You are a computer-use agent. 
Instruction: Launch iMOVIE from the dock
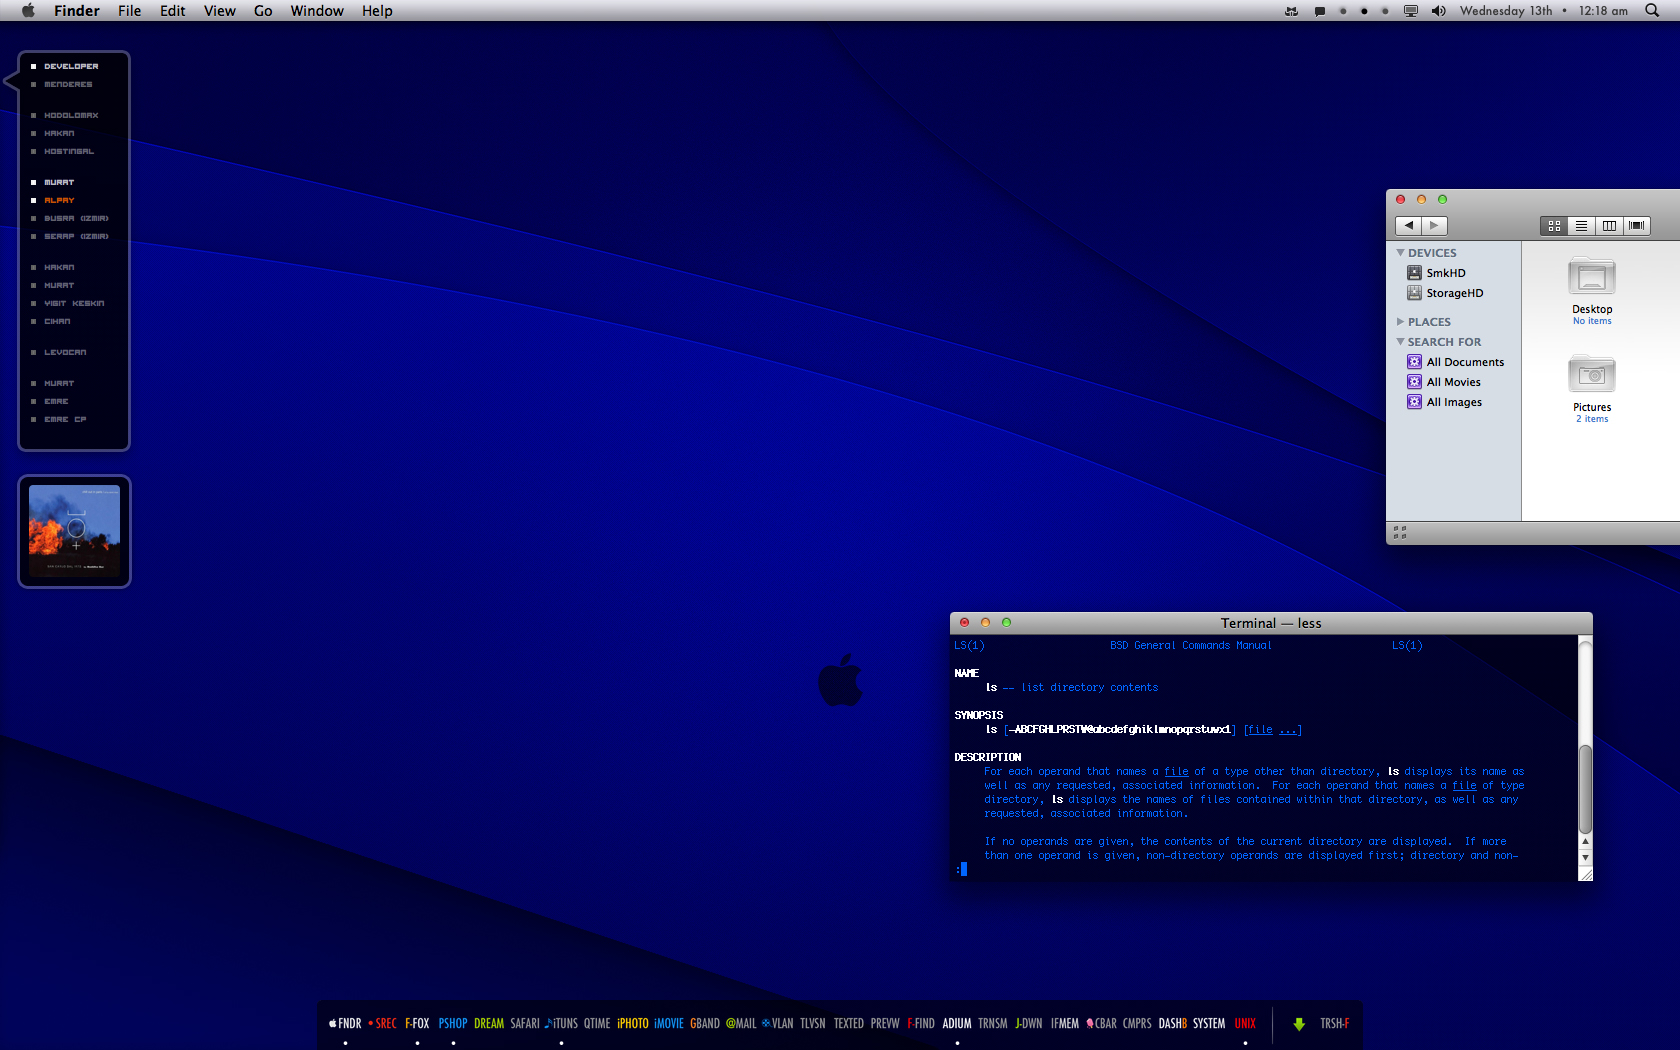pos(669,1023)
